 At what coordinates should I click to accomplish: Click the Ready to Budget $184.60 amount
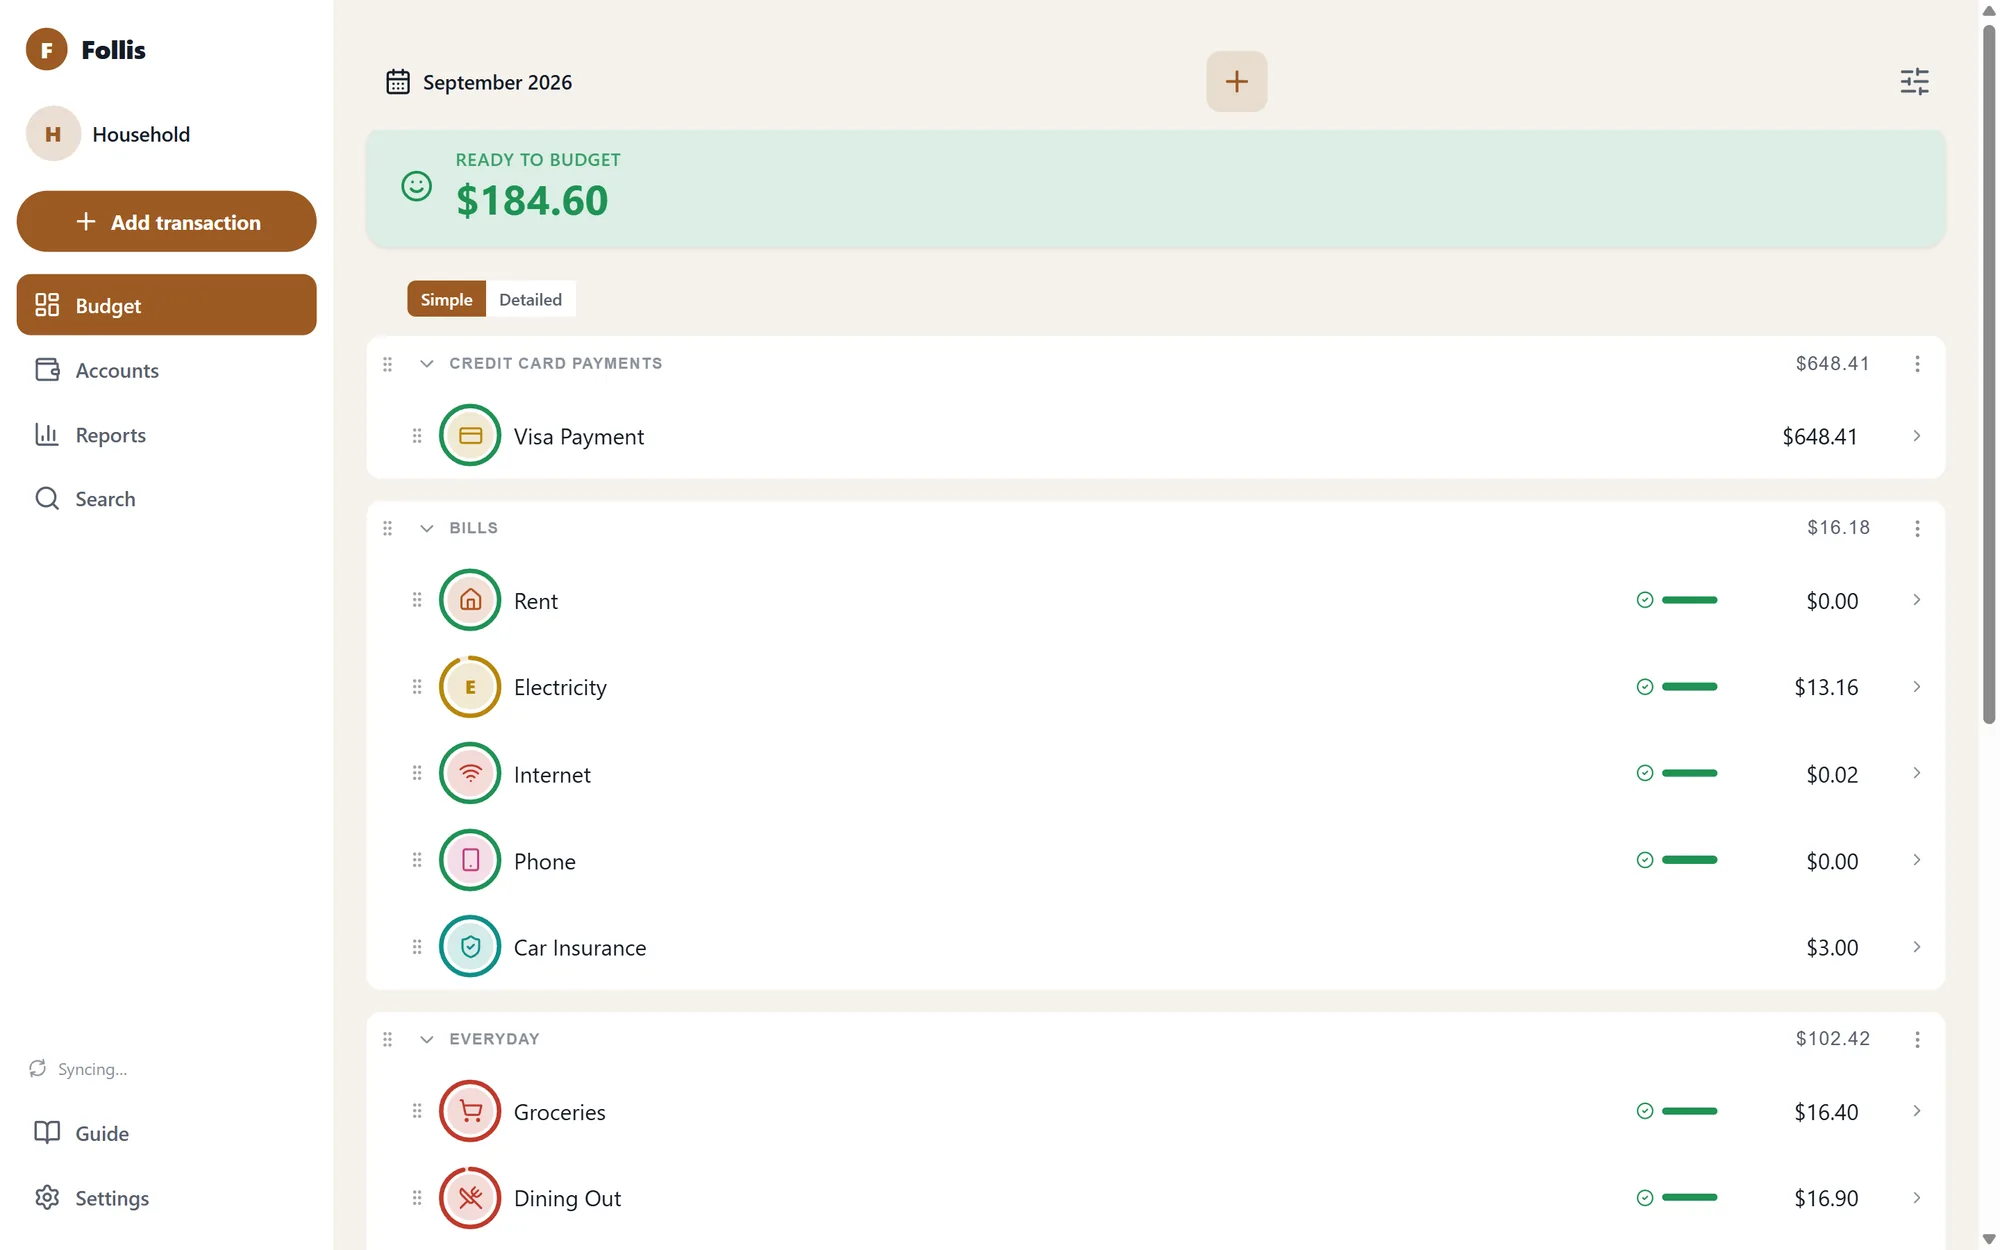coord(532,201)
